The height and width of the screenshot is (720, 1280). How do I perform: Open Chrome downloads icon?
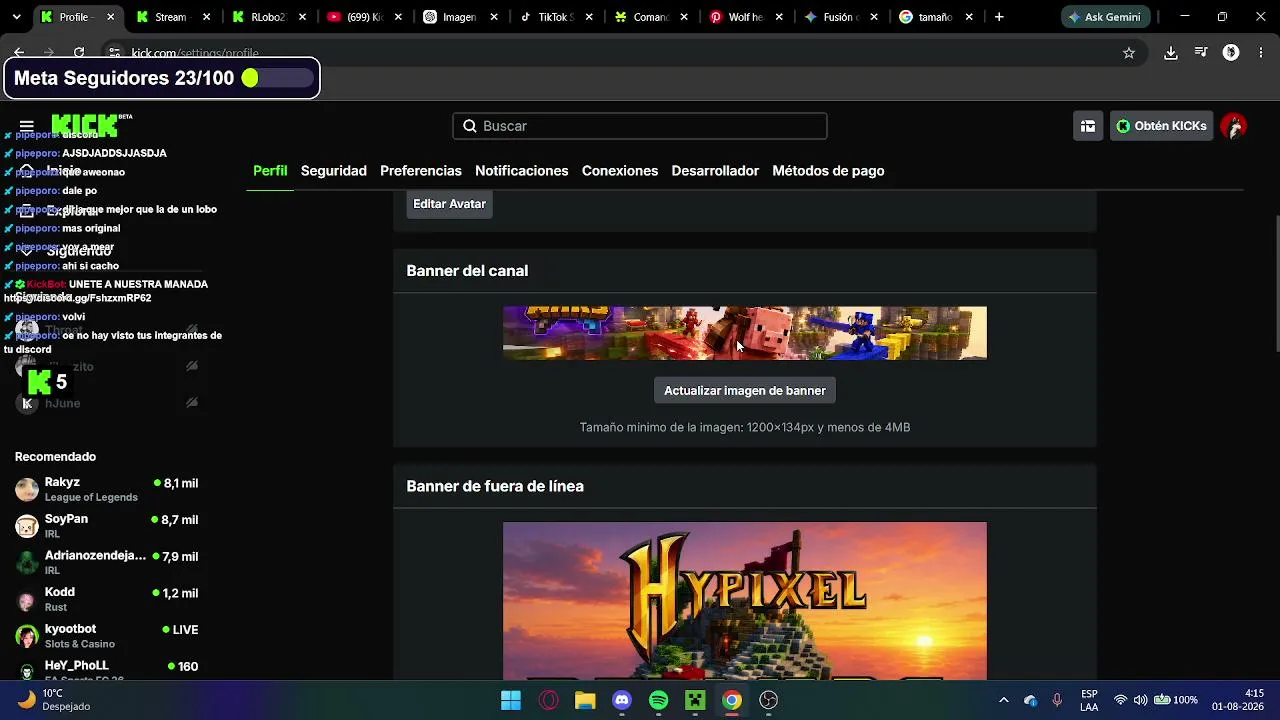(x=1171, y=53)
